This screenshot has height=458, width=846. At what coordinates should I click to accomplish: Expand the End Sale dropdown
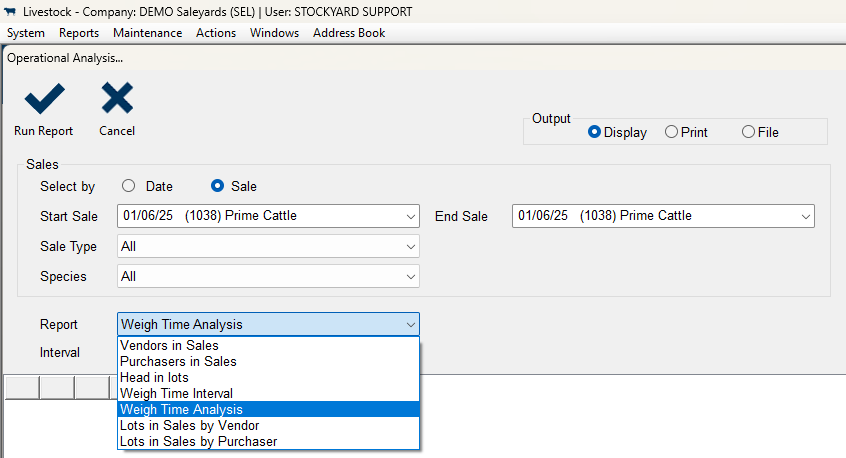[x=806, y=216]
